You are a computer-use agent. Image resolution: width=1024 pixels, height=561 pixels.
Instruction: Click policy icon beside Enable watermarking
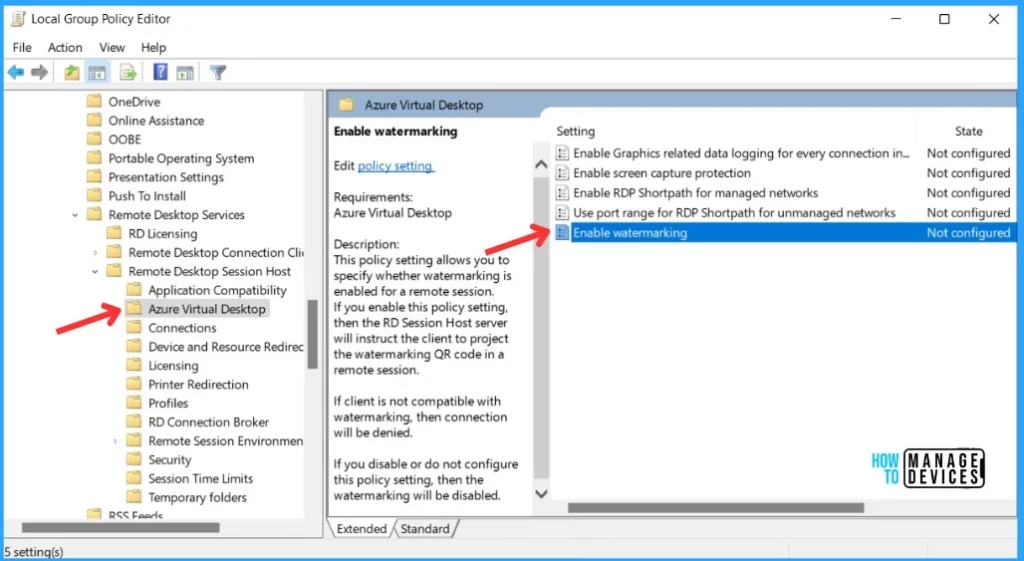(562, 232)
